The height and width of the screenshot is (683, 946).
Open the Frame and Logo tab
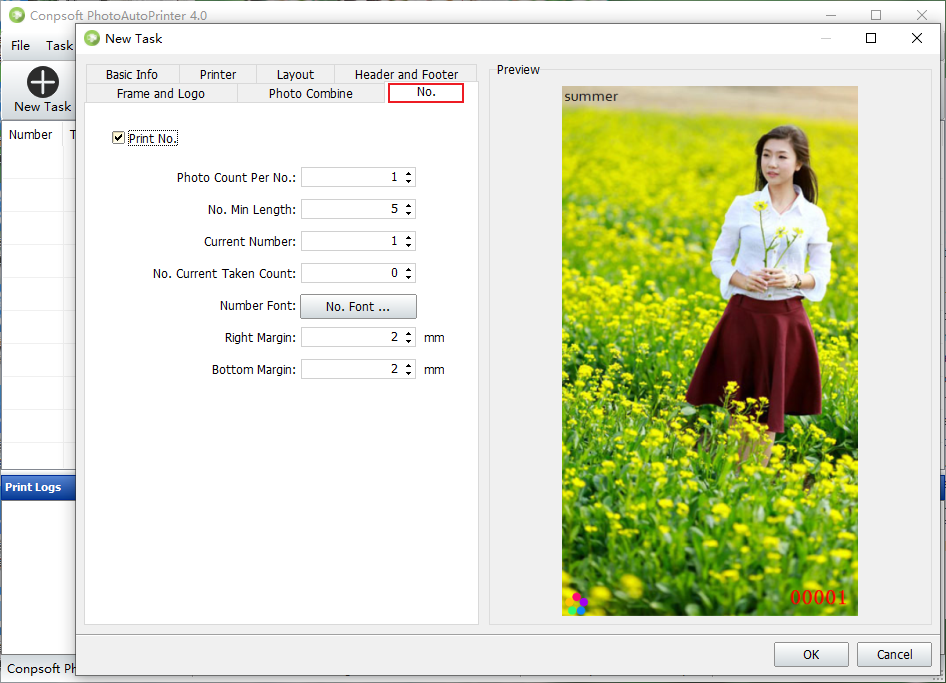[161, 94]
